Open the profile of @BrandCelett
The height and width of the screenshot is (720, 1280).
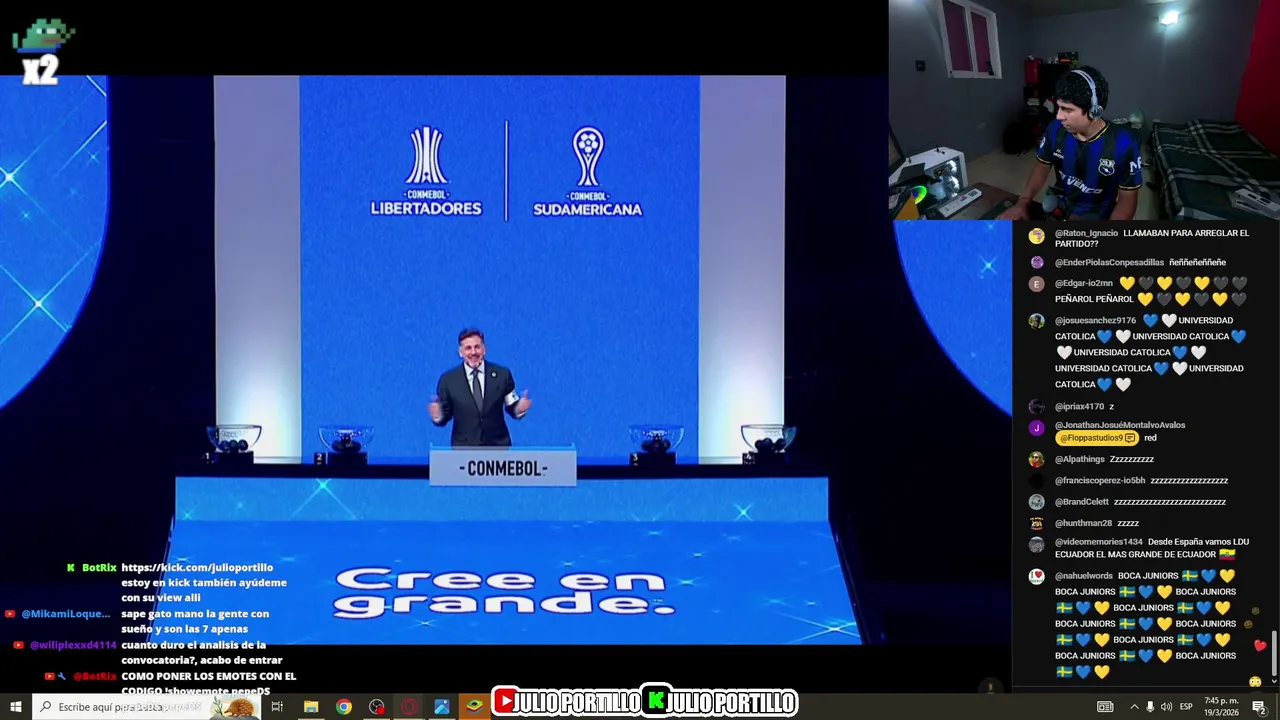1082,502
